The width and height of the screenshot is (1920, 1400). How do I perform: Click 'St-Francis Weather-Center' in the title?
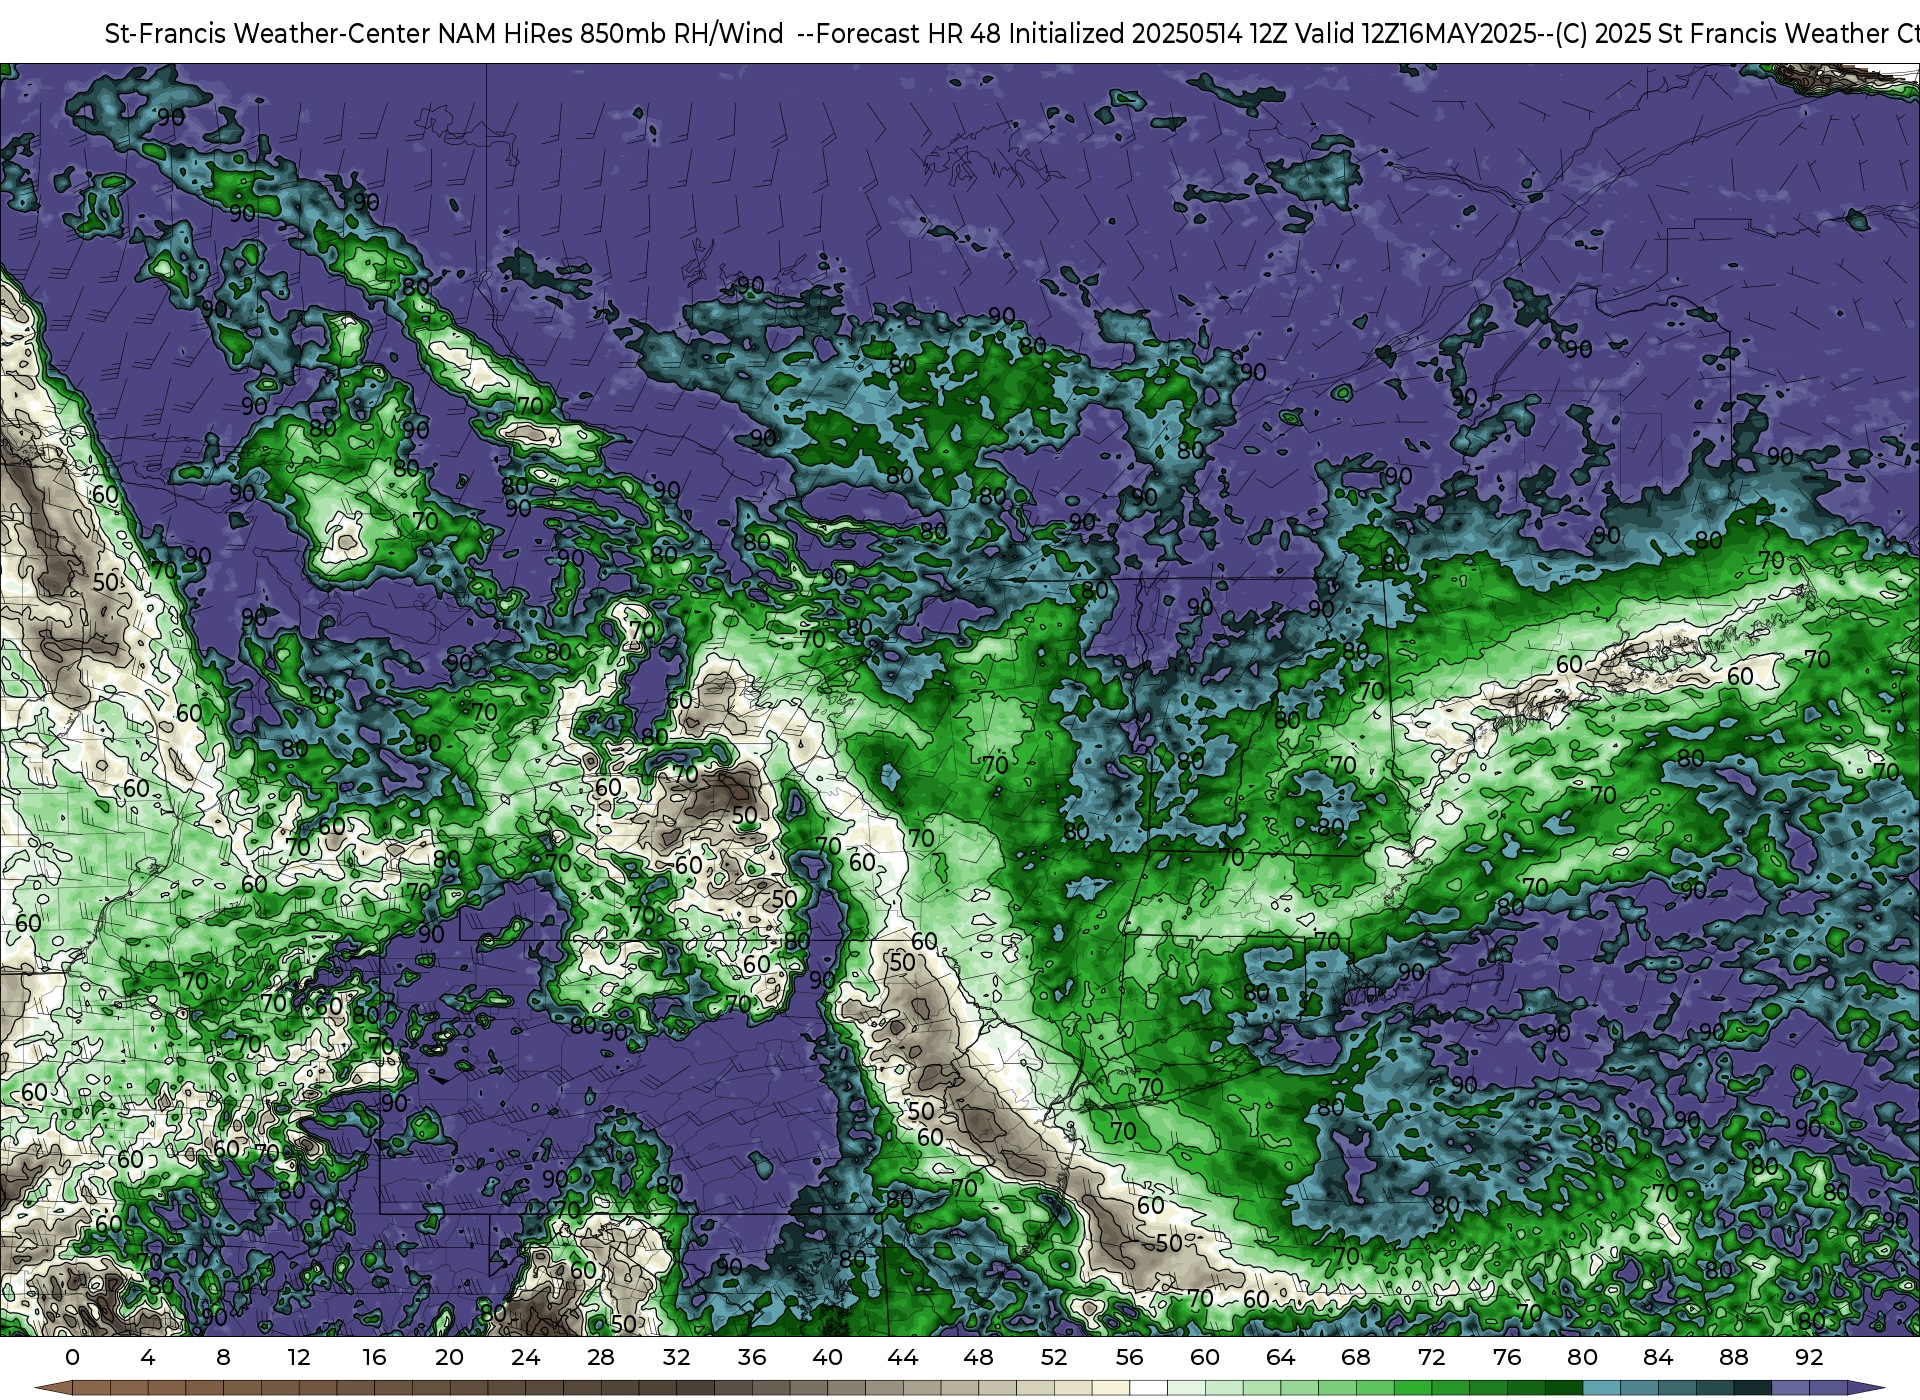[268, 34]
